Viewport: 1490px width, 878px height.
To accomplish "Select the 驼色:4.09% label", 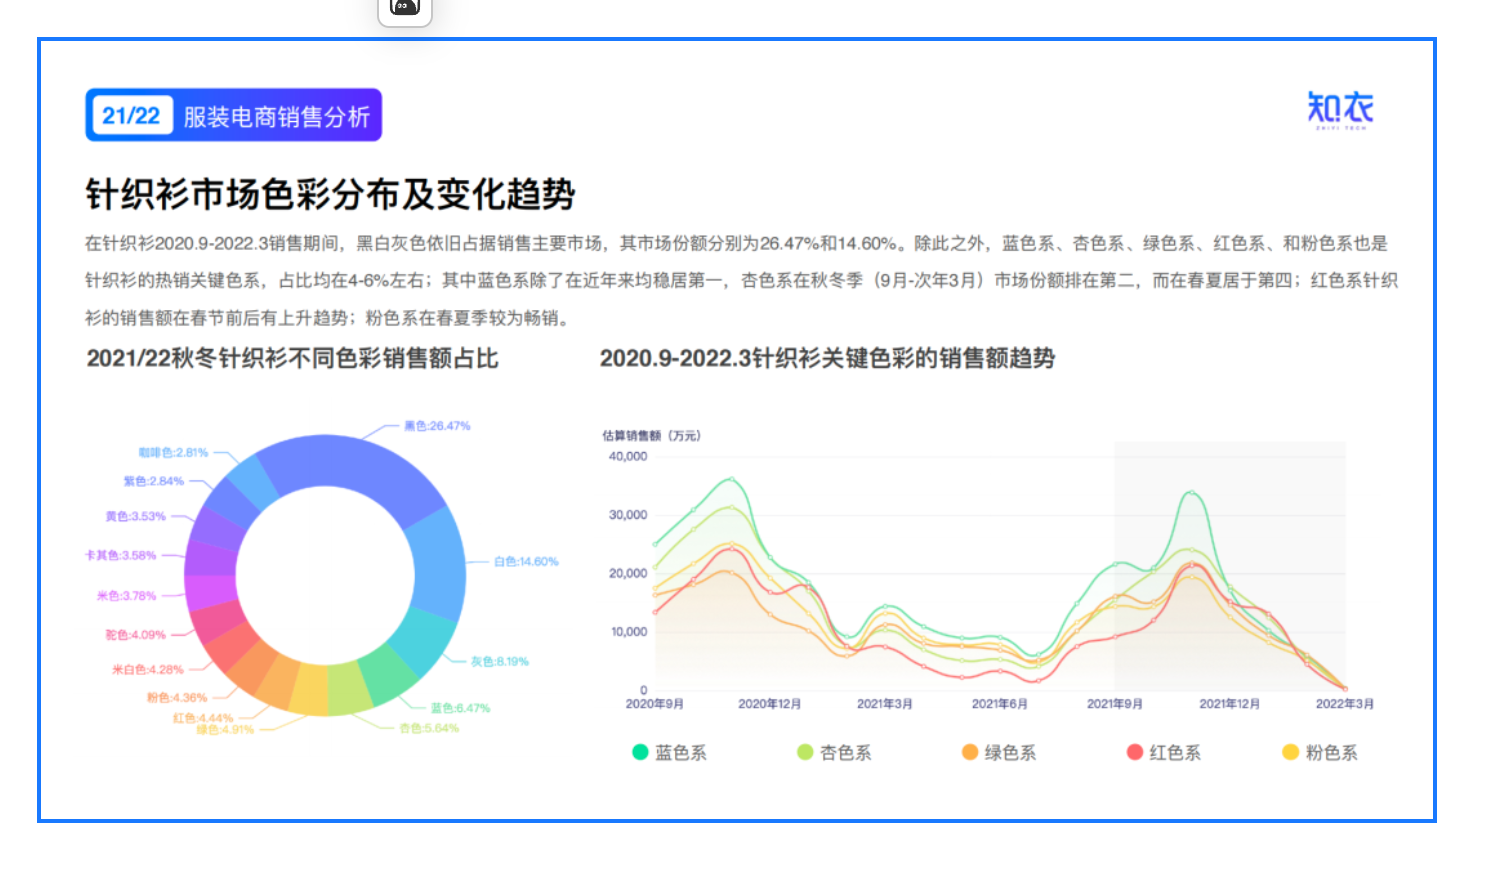I will (x=136, y=635).
